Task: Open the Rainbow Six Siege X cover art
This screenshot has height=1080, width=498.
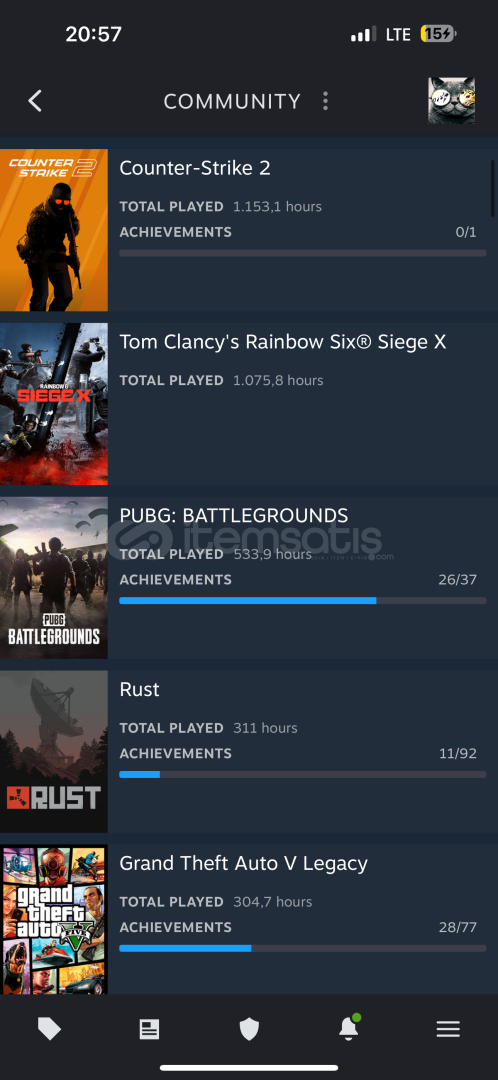Action: [54, 404]
